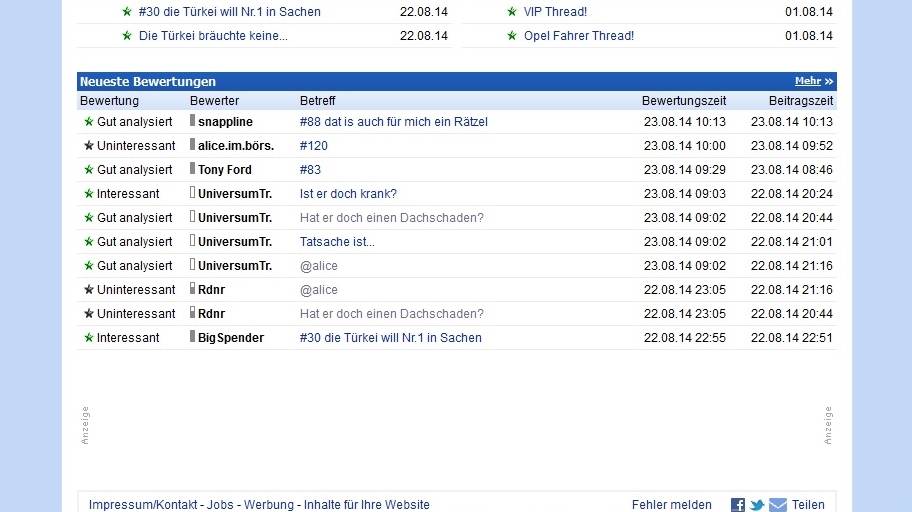Viewport: 912px width, 512px height.
Task: Share page via Twitter bird icon
Action: tap(757, 504)
